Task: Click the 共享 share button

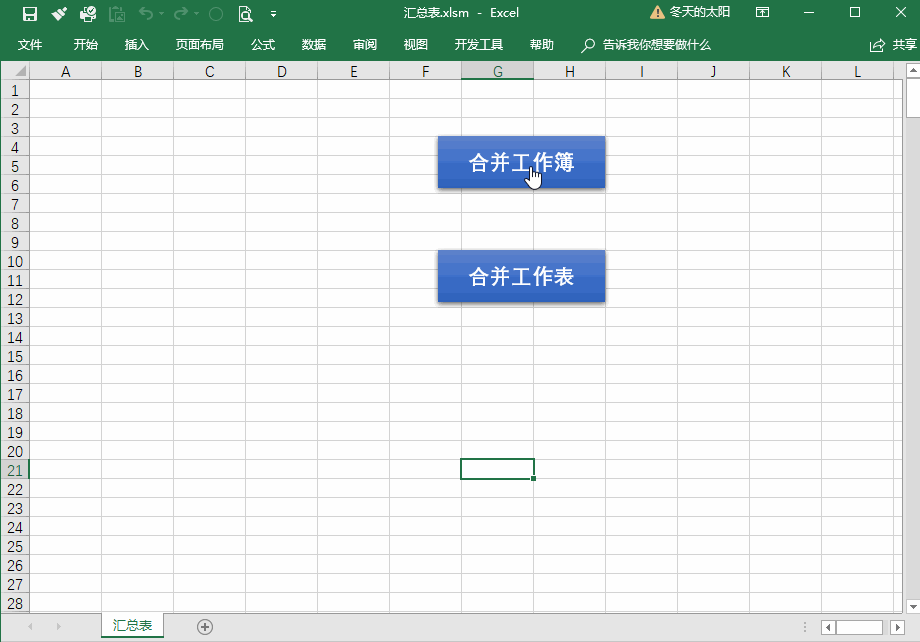Action: tap(893, 45)
